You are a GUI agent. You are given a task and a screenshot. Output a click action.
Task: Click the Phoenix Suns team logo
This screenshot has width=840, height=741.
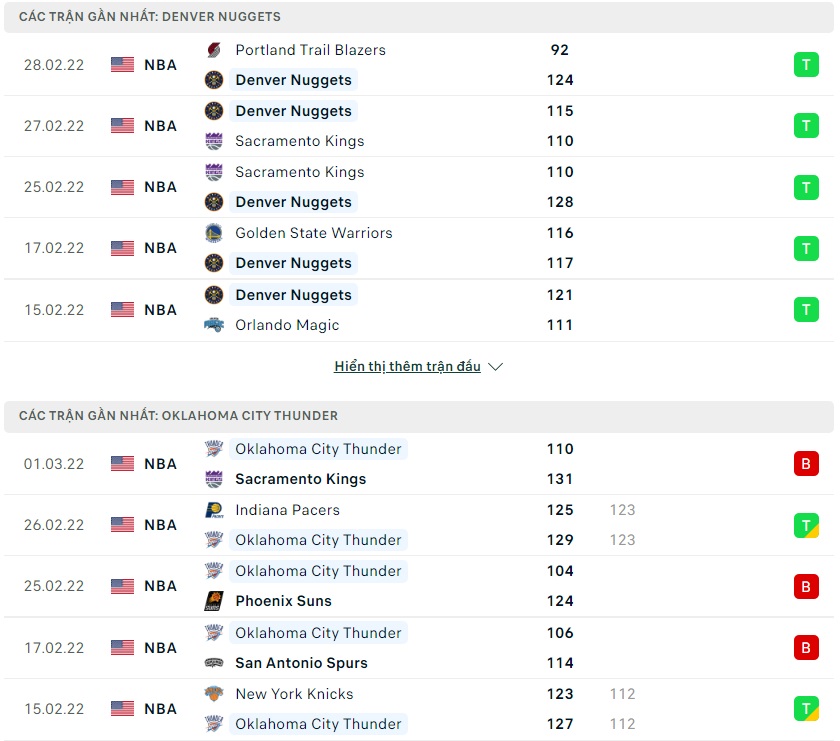(x=213, y=601)
